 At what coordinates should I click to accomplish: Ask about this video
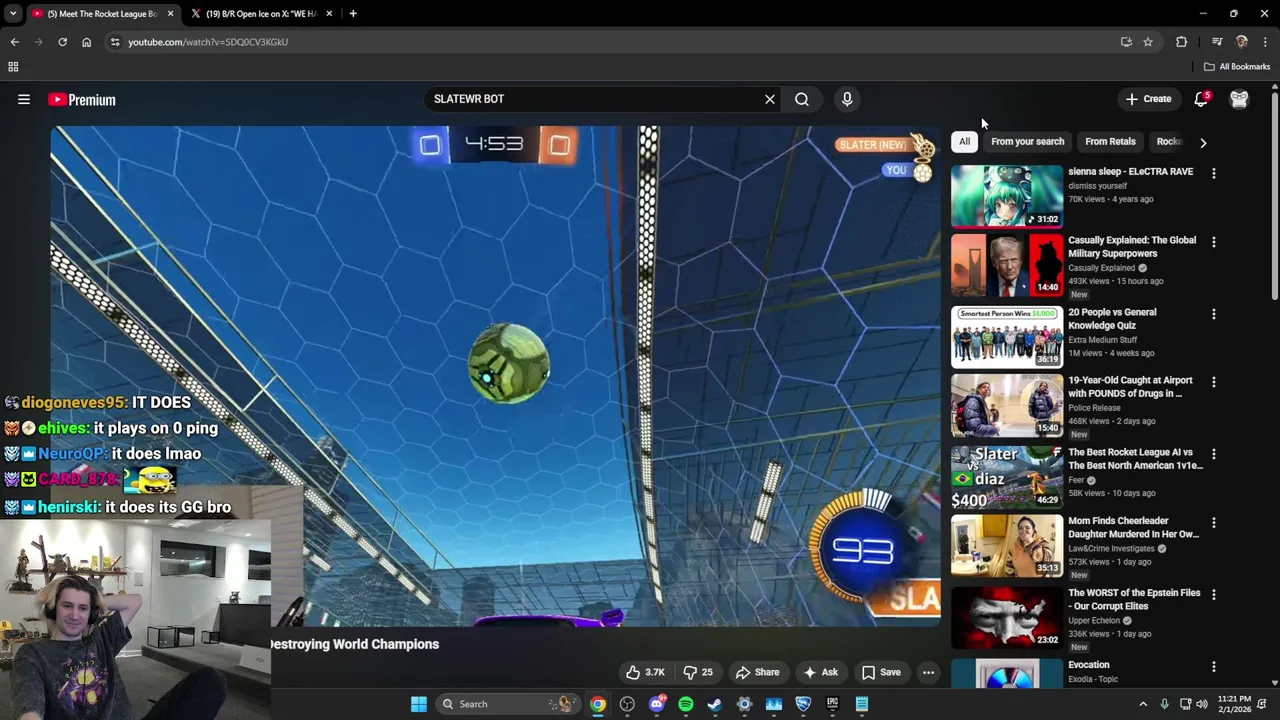820,672
